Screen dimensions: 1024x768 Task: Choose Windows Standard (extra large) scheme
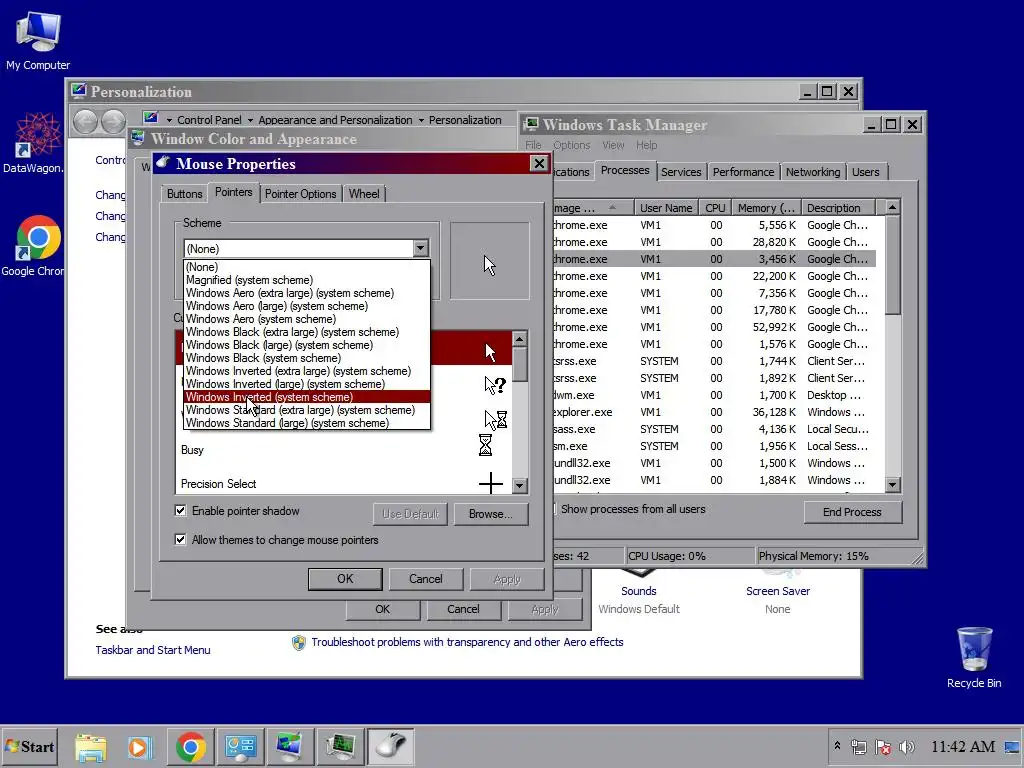[307, 410]
